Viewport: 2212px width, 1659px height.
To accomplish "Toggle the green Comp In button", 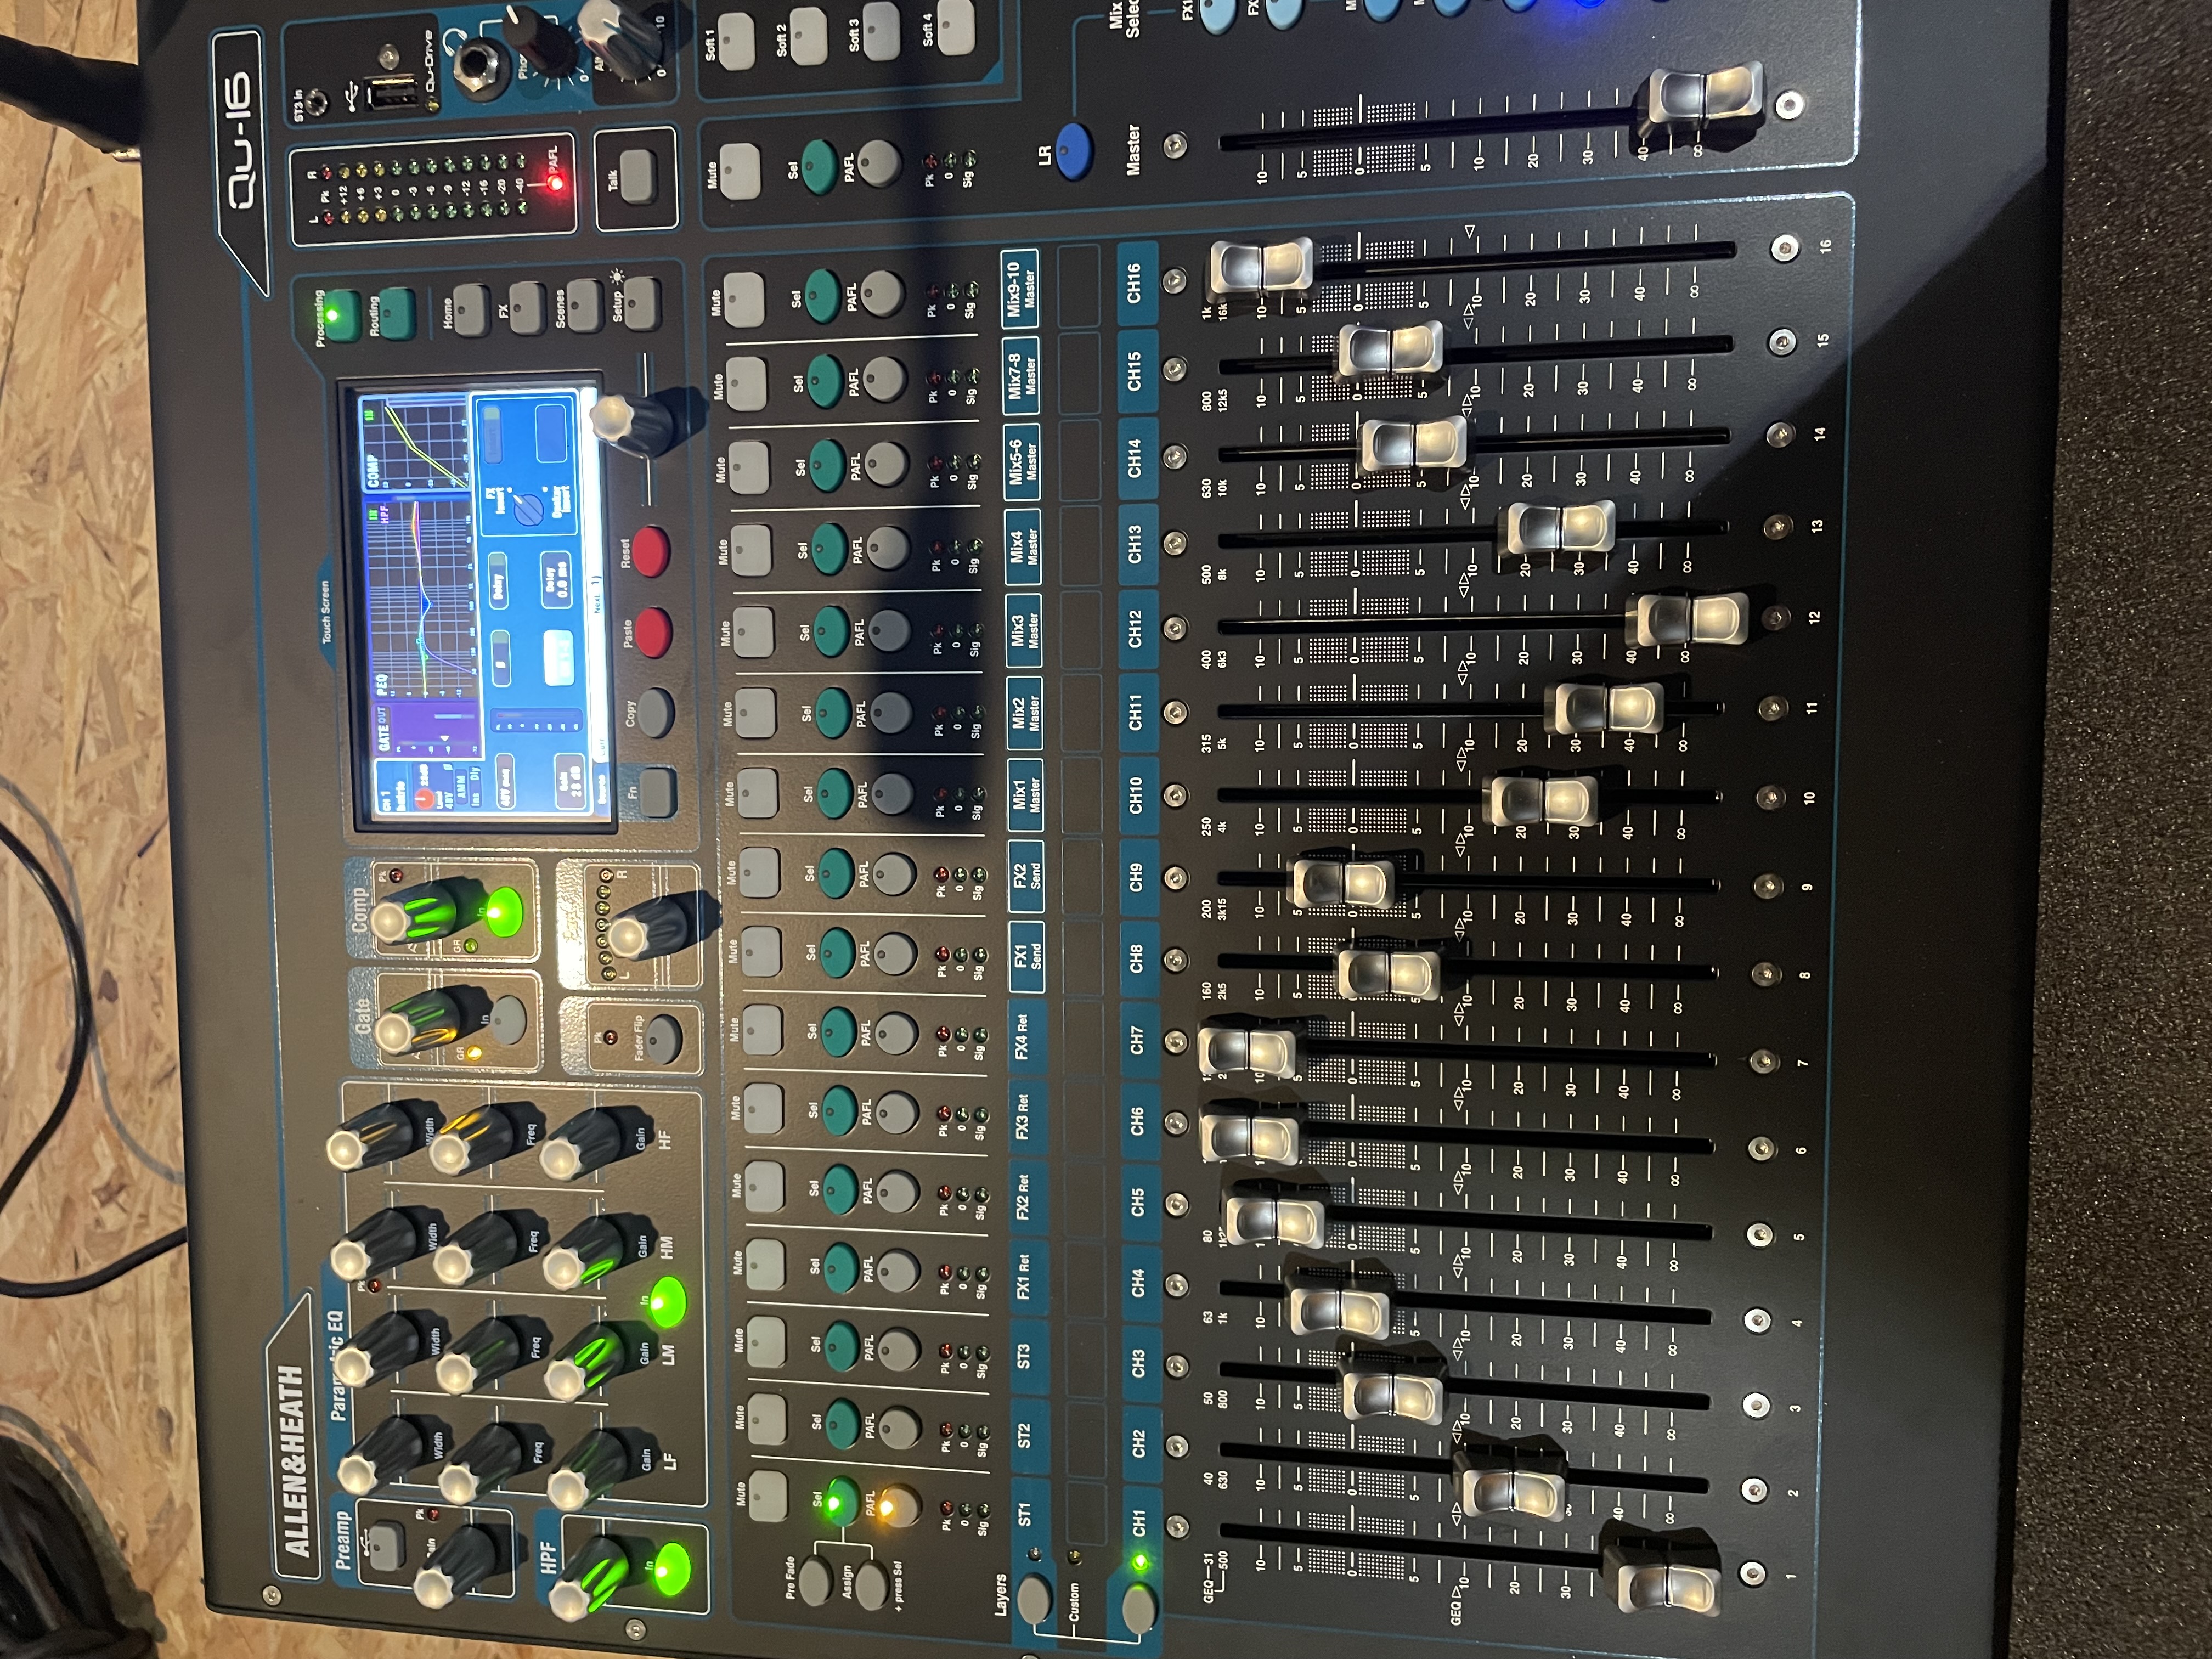I will [503, 912].
